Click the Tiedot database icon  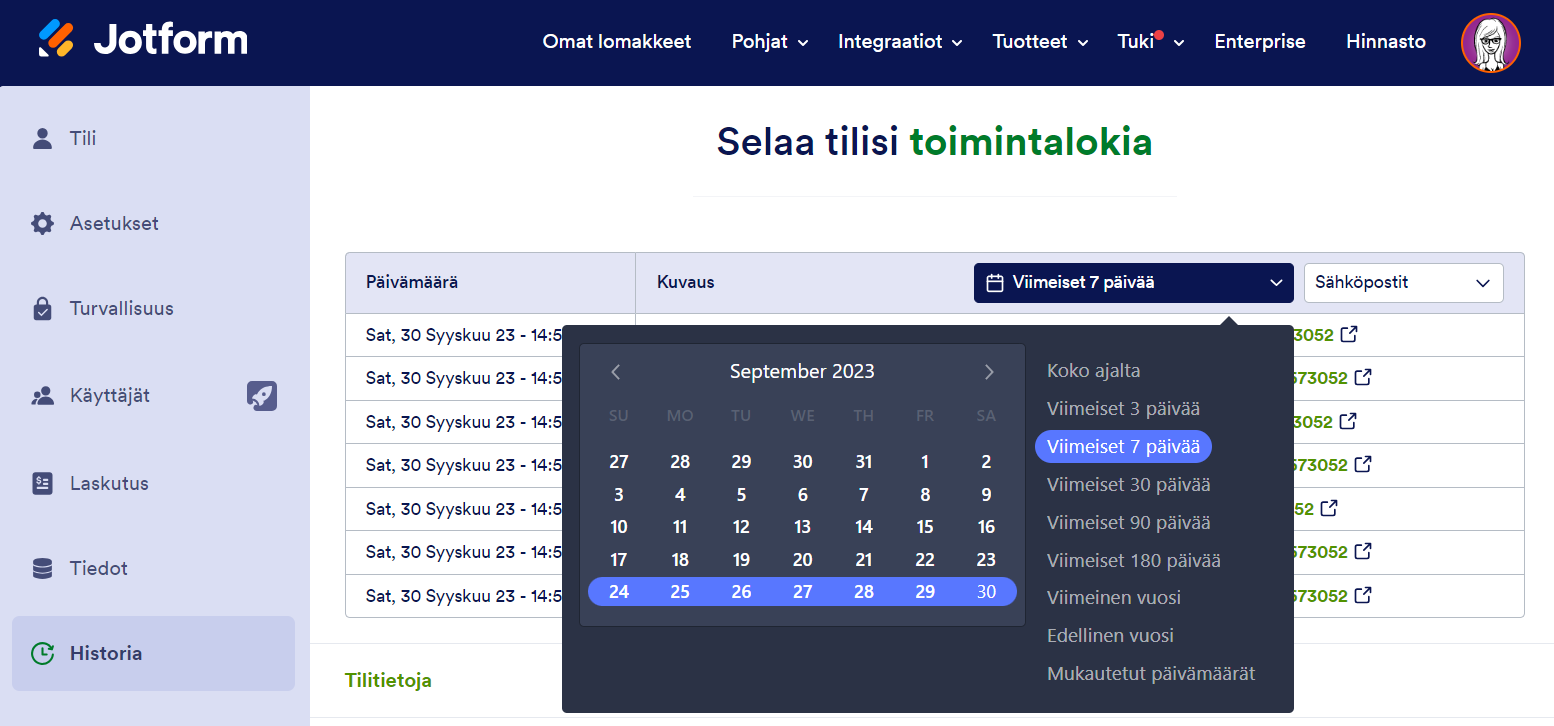[x=42, y=568]
